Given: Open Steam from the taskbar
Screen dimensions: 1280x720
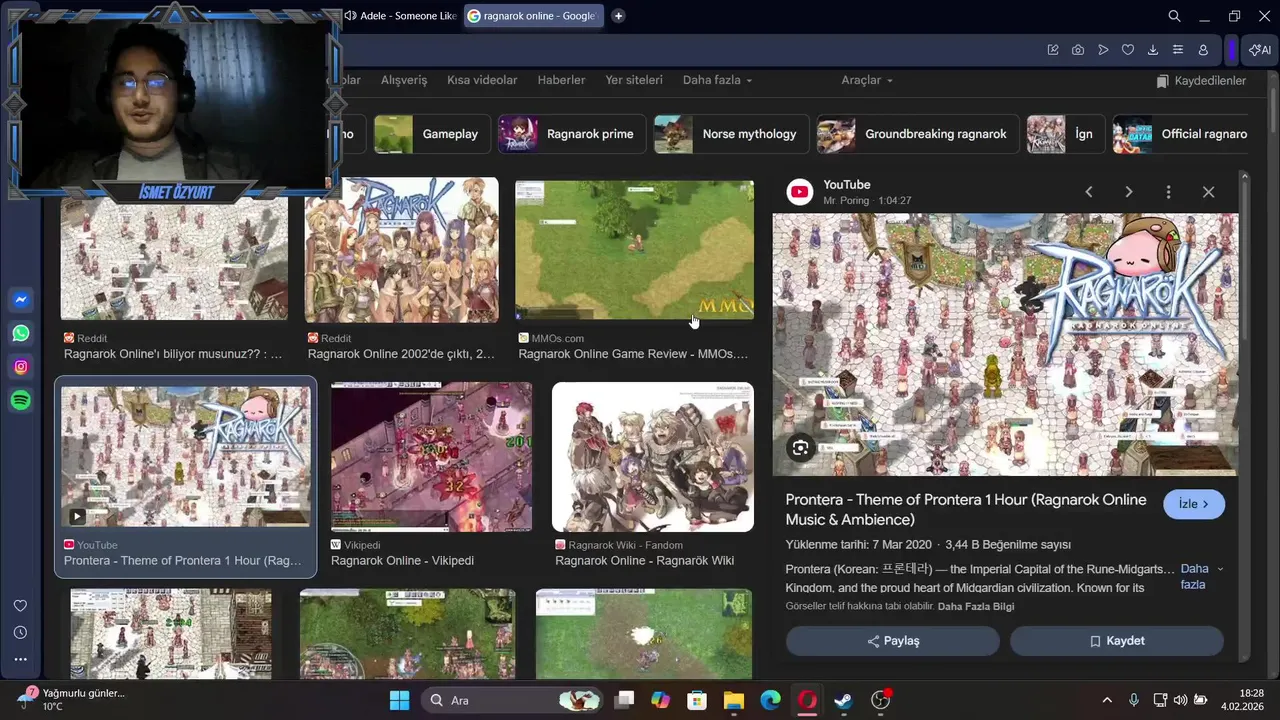Looking at the screenshot, I should (843, 700).
